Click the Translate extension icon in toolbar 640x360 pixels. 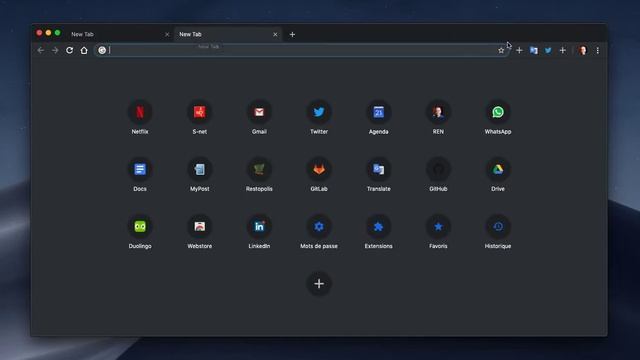[533, 50]
